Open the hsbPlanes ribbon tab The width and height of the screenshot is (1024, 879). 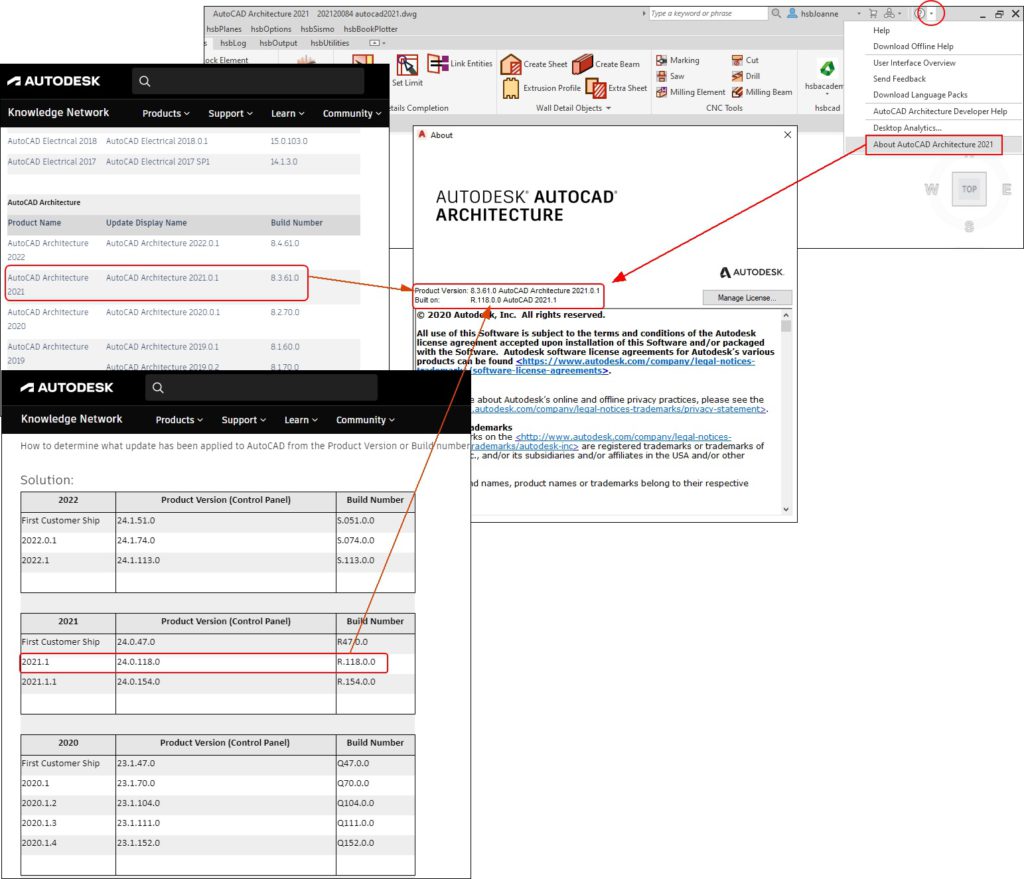coord(224,29)
